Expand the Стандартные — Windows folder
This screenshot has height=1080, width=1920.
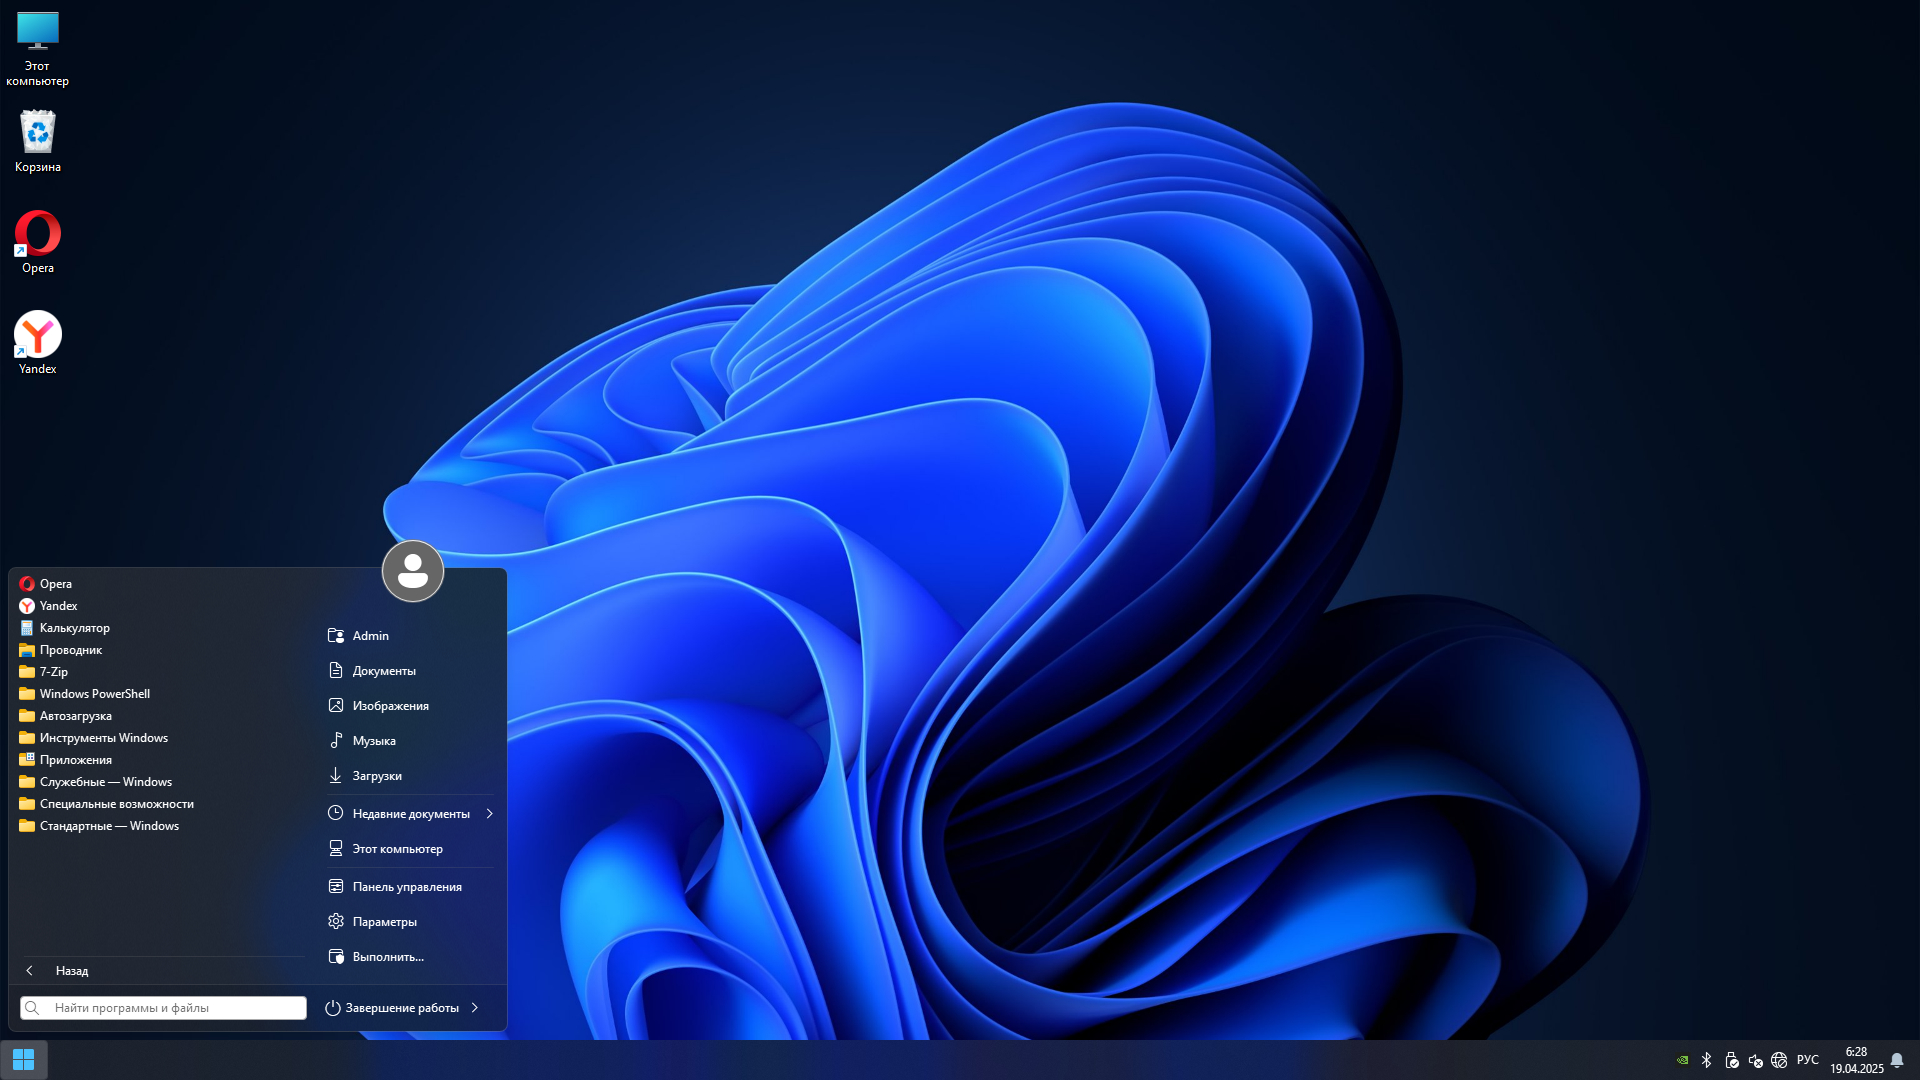(x=108, y=826)
